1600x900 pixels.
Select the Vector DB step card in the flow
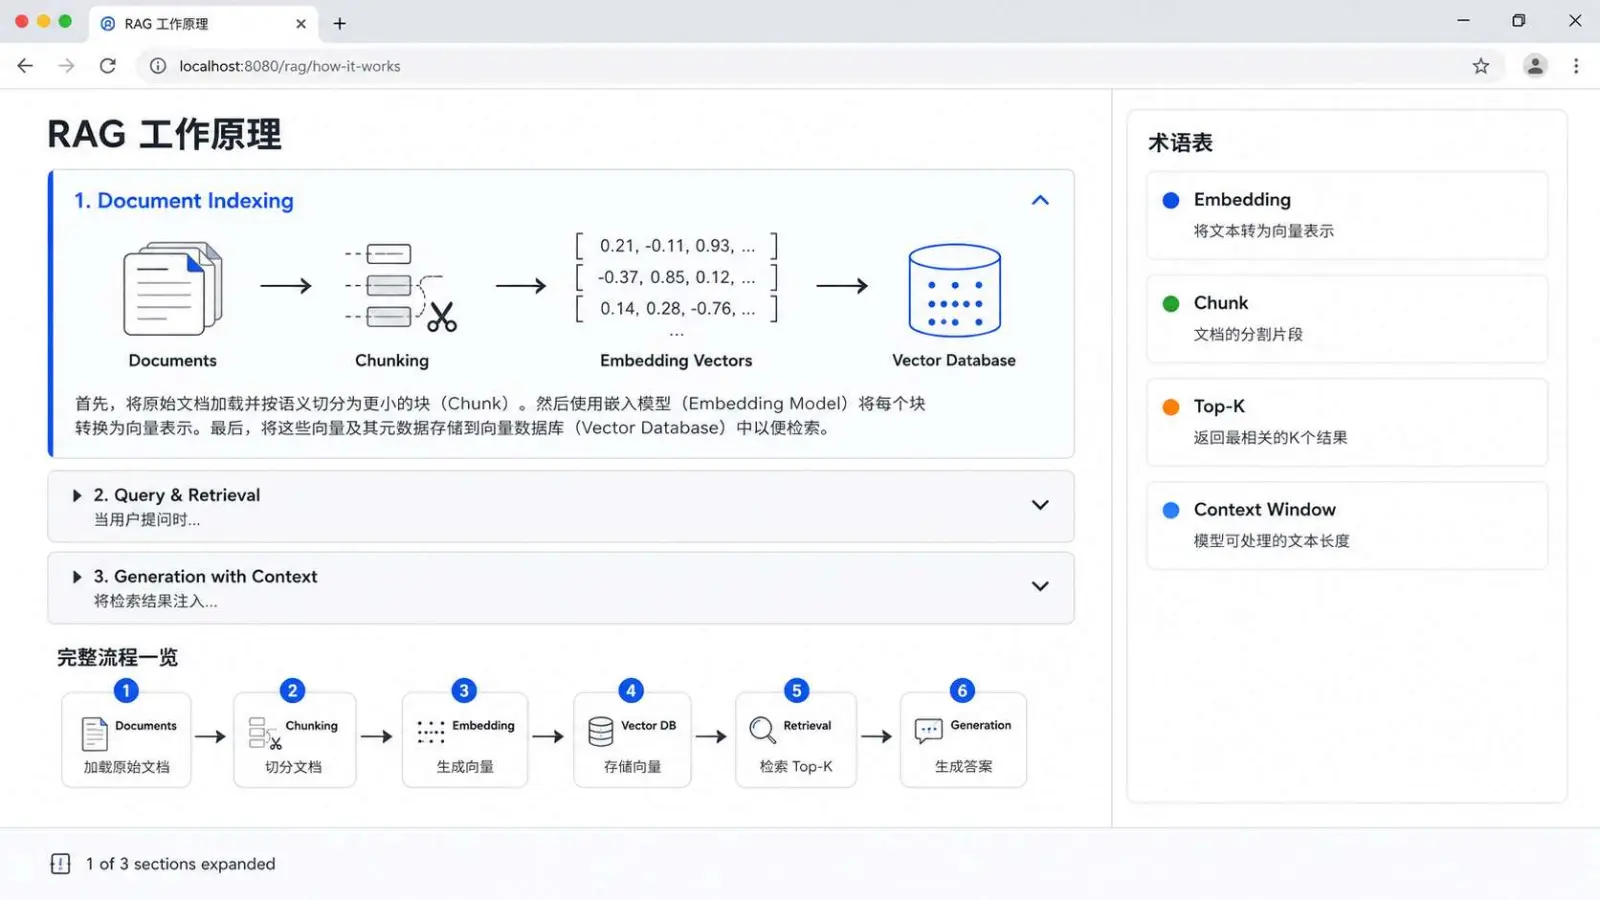632,740
